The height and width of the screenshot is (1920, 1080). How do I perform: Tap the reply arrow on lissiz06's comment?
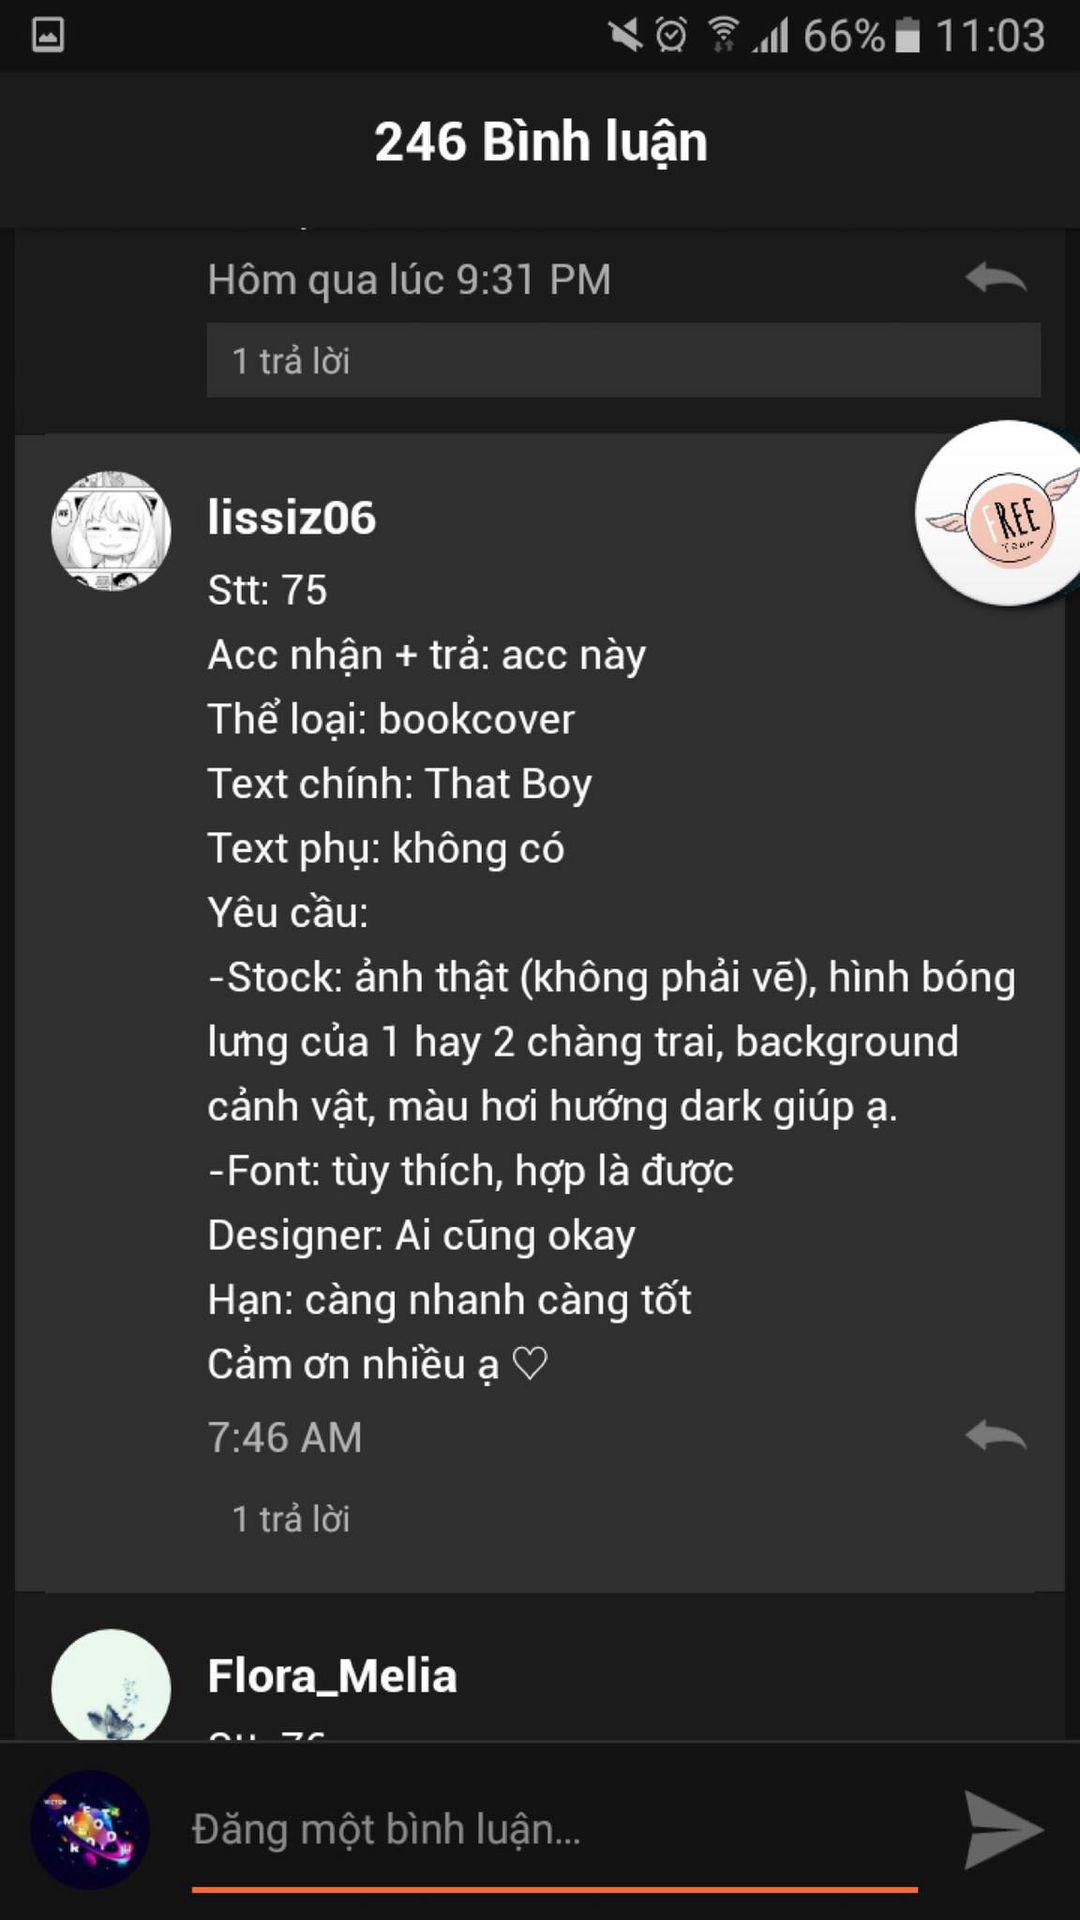point(996,1435)
